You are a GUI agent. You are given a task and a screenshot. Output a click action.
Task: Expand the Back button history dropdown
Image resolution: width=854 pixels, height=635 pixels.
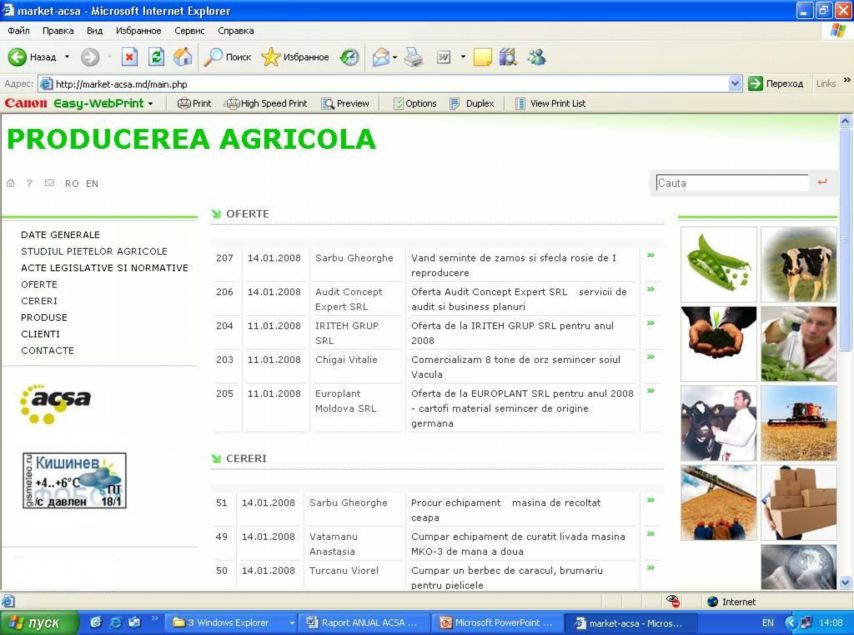coord(67,57)
